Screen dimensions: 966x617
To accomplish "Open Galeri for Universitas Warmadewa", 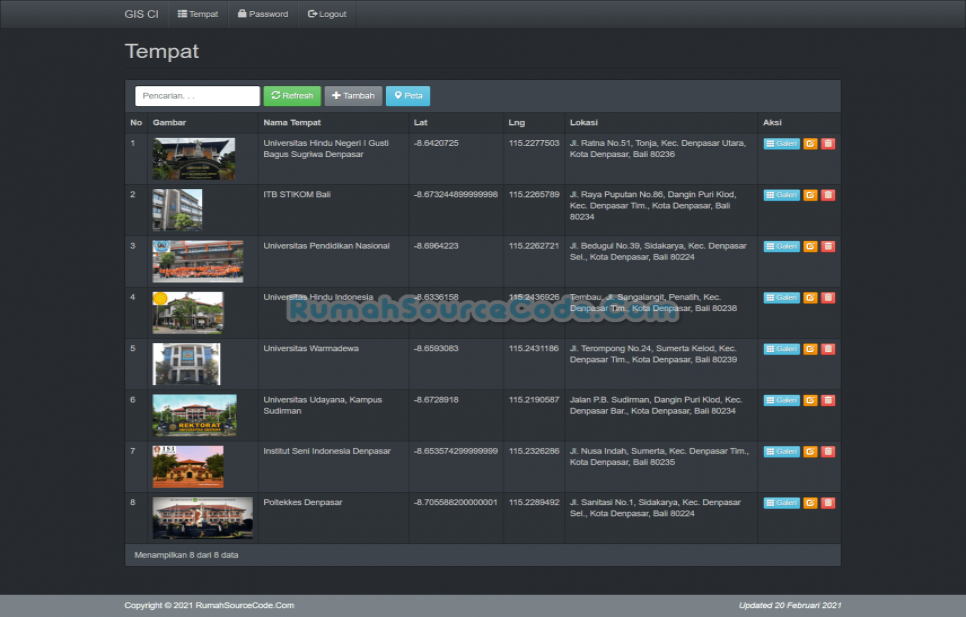I will pyautogui.click(x=782, y=349).
